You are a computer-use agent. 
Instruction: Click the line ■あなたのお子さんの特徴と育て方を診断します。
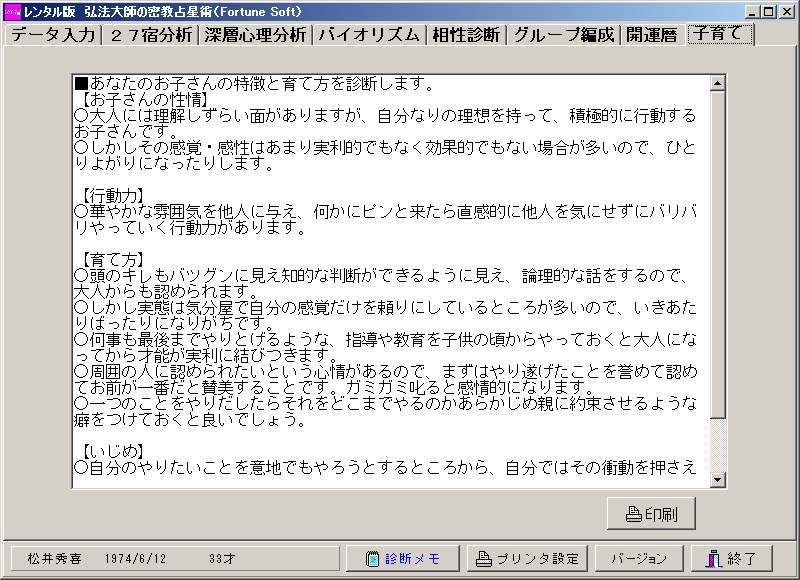pyautogui.click(x=254, y=84)
